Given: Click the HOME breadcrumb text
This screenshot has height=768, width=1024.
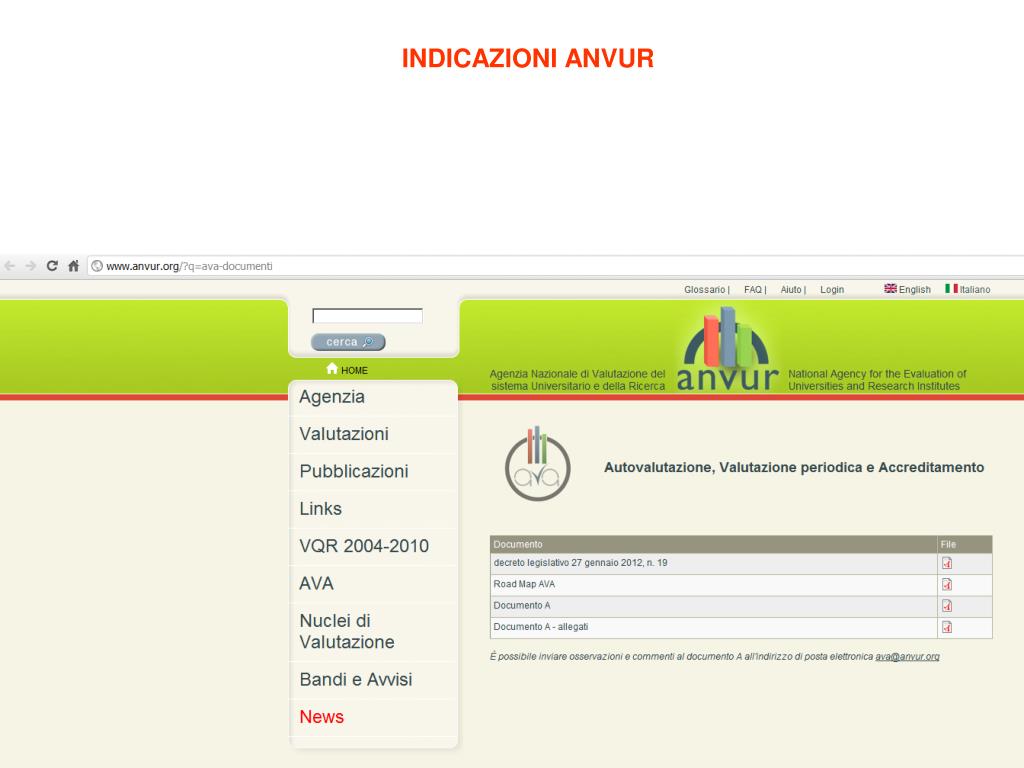Looking at the screenshot, I should (x=354, y=370).
